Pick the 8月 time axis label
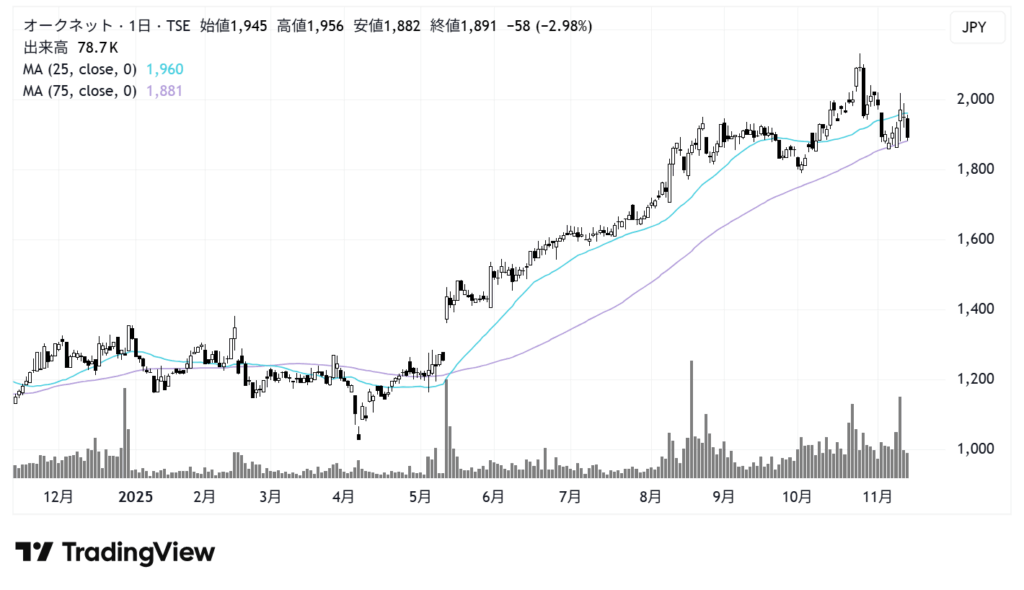The image size is (1024, 590). pyautogui.click(x=650, y=496)
